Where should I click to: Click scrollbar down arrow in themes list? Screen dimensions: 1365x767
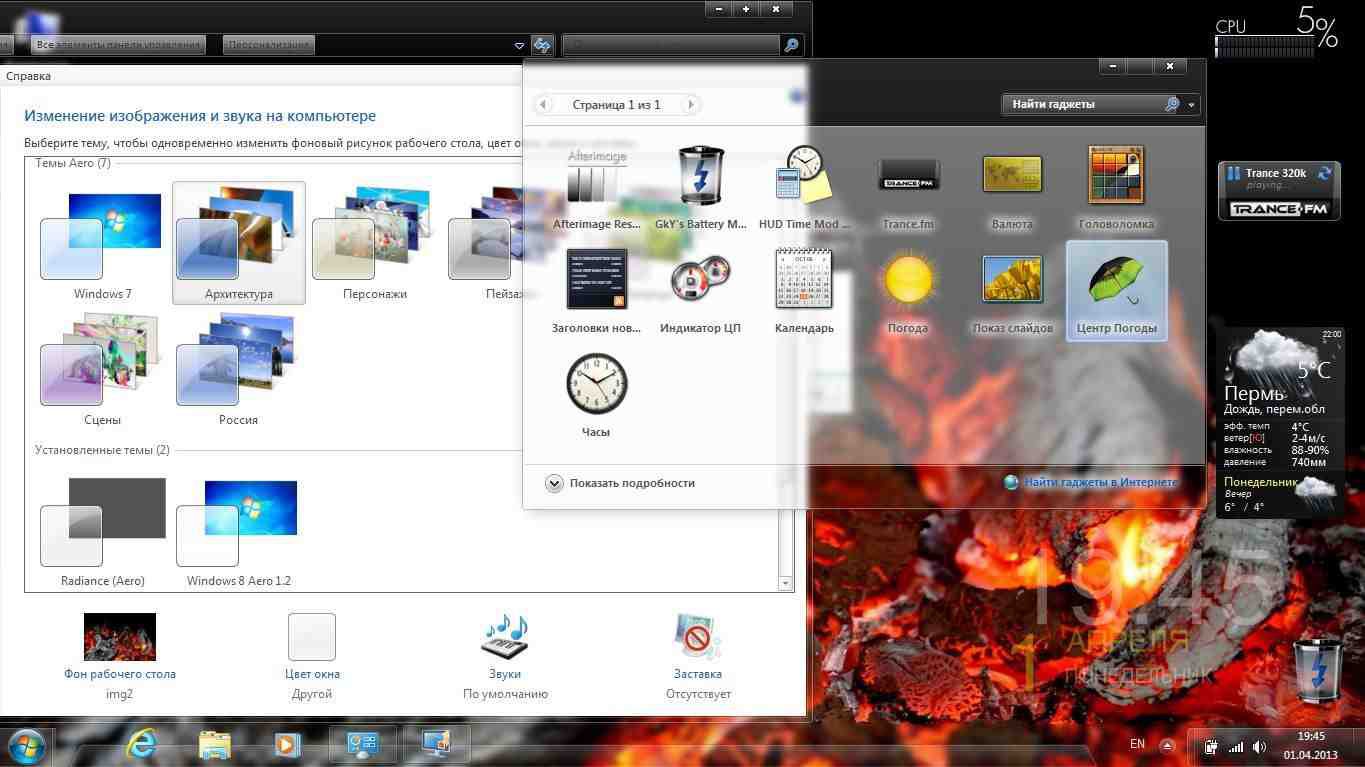point(785,583)
